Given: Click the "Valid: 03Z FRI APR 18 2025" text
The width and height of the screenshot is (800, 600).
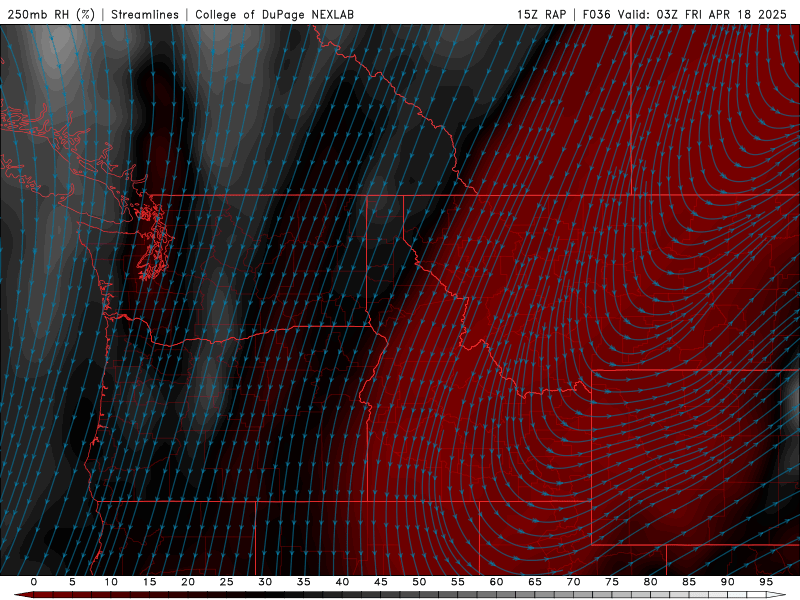Looking at the screenshot, I should pyautogui.click(x=702, y=14).
